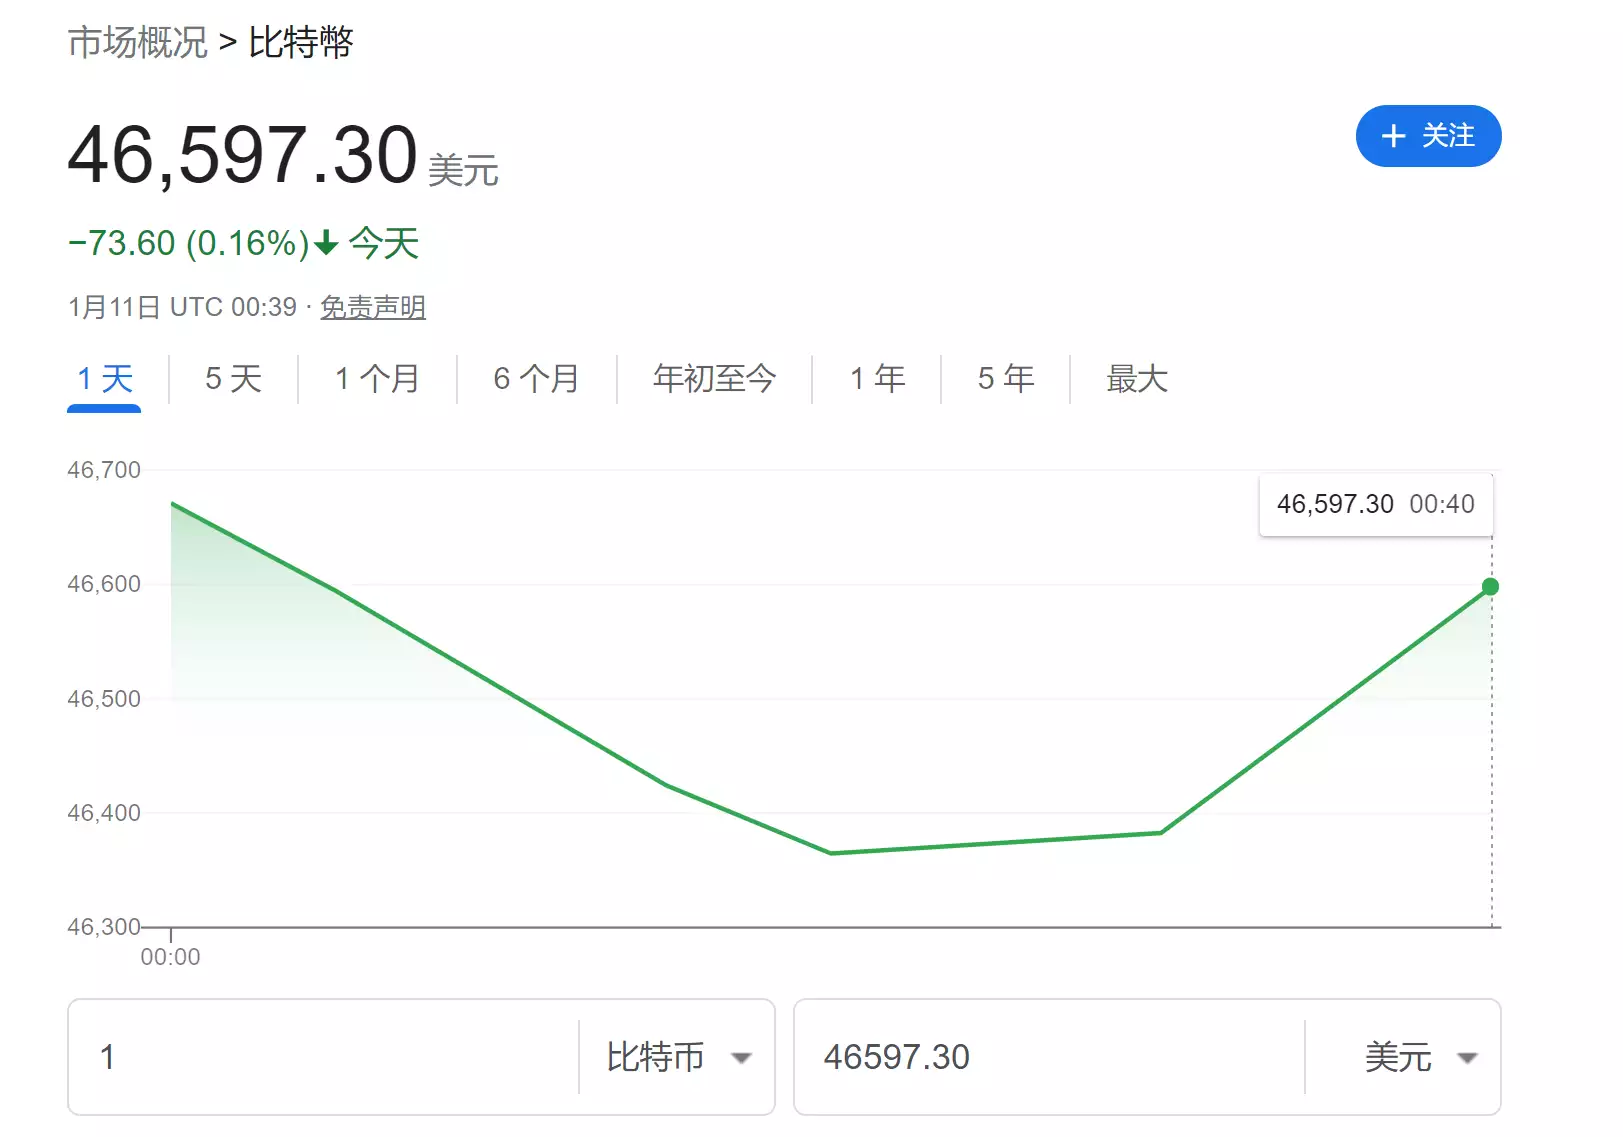The height and width of the screenshot is (1137, 1623).
Task: Open the 6 个月 range tab
Action: coord(536,379)
